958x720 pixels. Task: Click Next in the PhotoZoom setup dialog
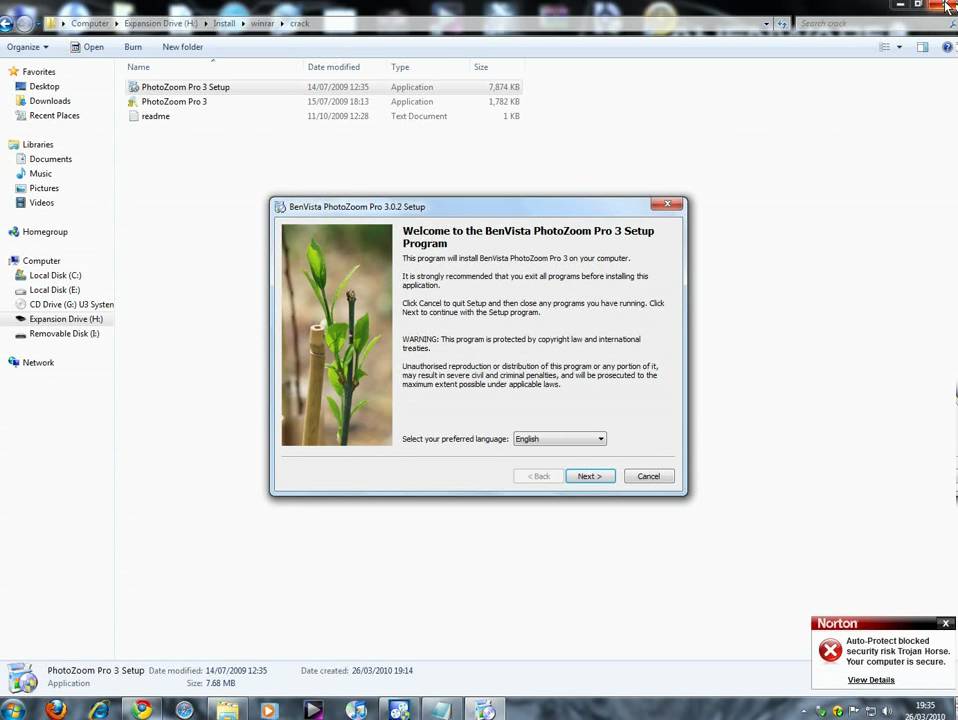590,476
